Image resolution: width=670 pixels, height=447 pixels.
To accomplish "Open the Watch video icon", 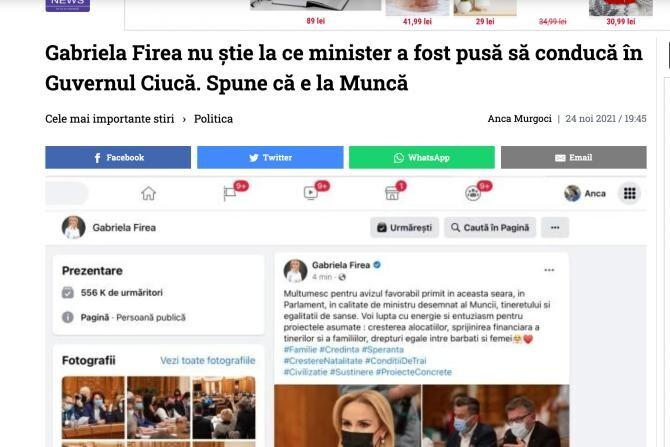I will click(x=311, y=194).
